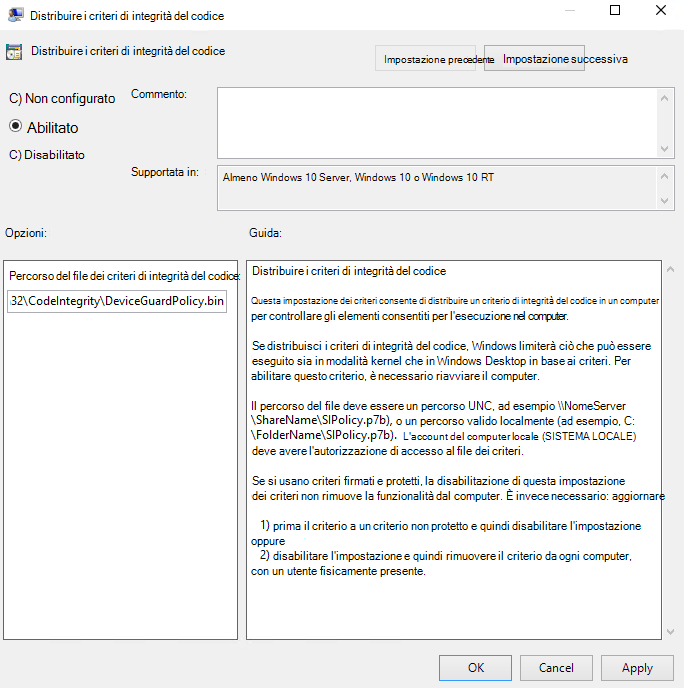Minimize the dialog window
The width and height of the screenshot is (684, 688).
tap(569, 10)
